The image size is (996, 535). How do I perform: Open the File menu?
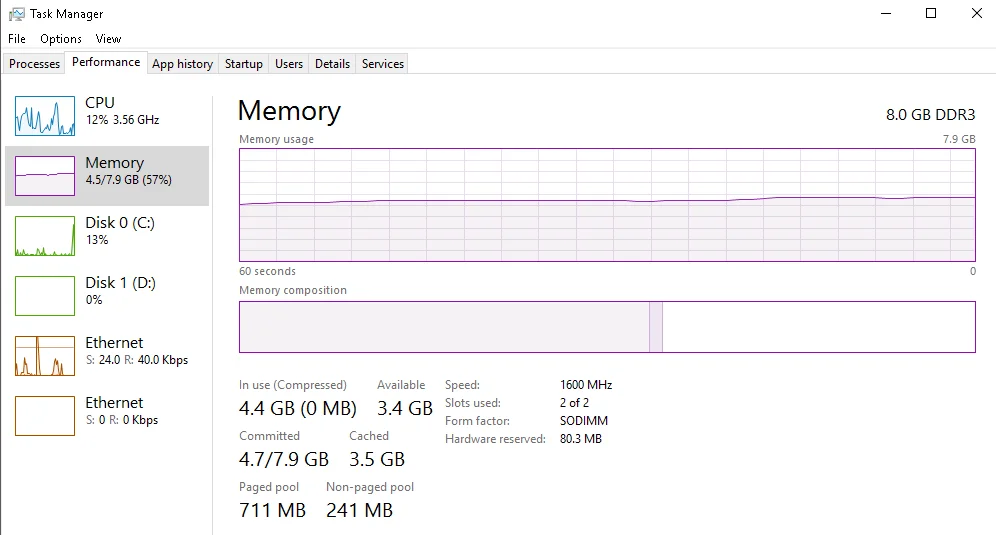pyautogui.click(x=17, y=39)
